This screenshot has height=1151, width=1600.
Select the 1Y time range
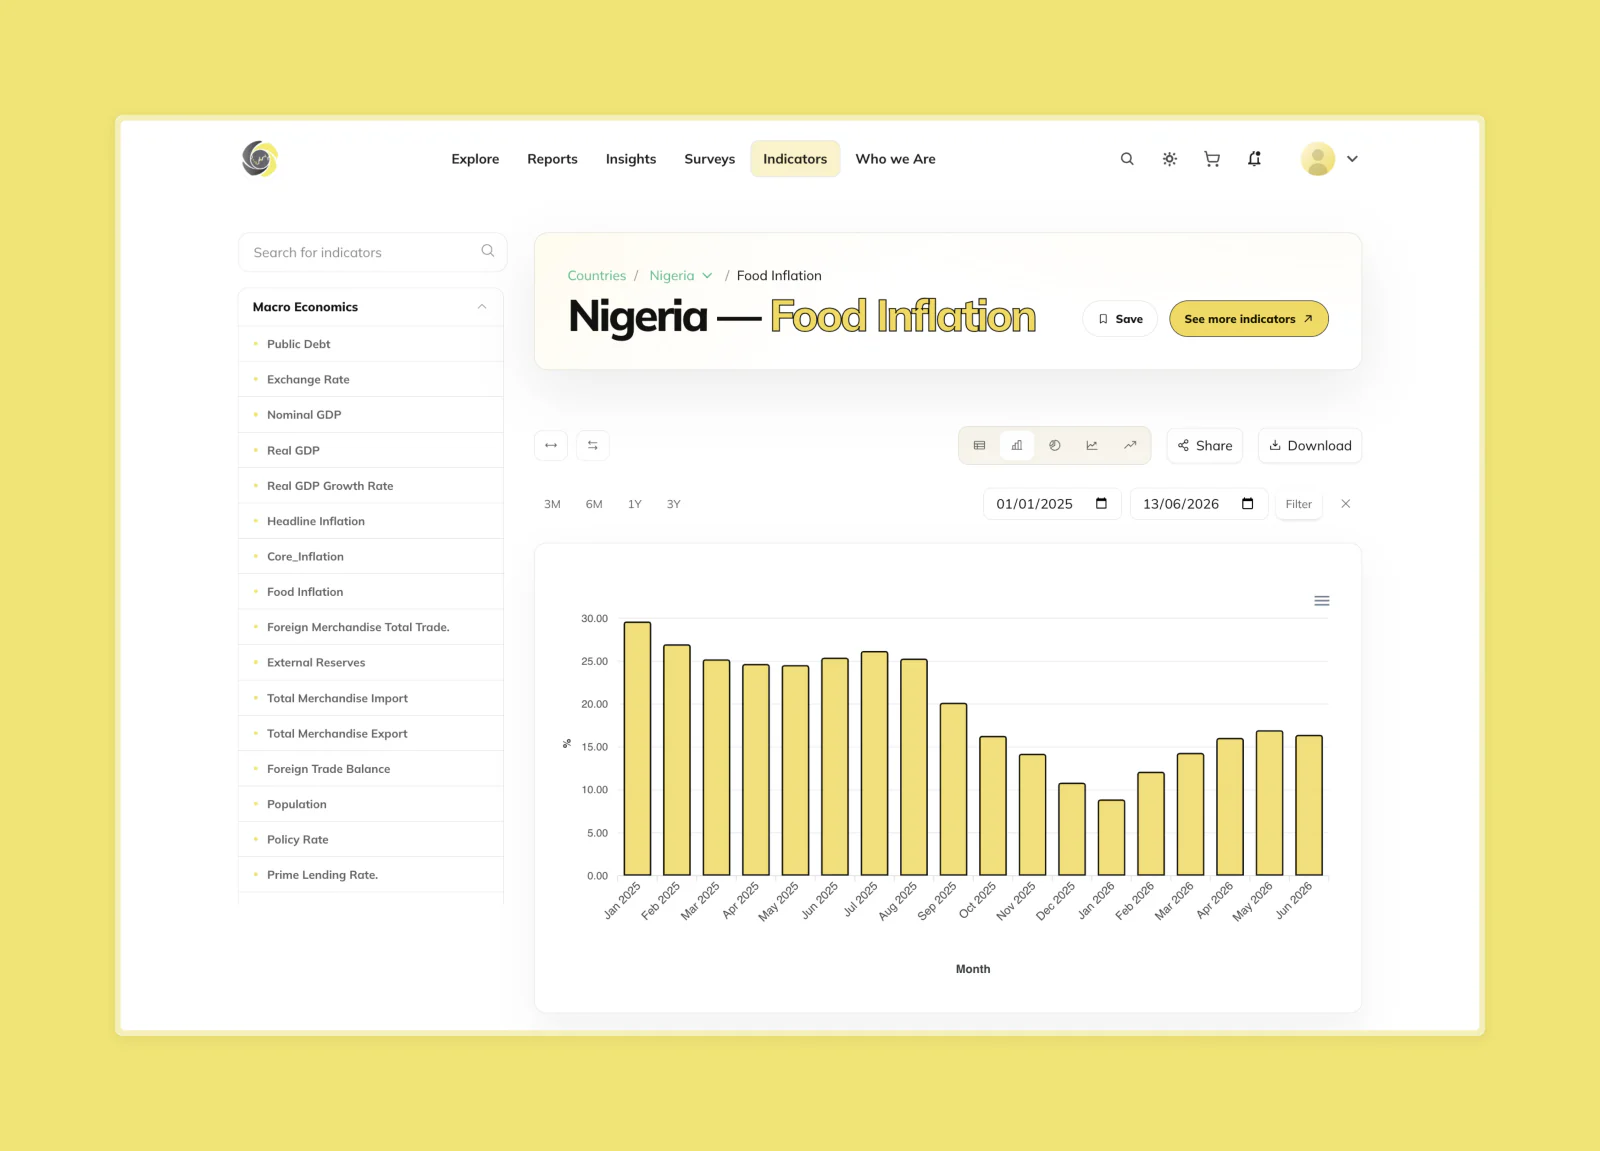pos(635,505)
